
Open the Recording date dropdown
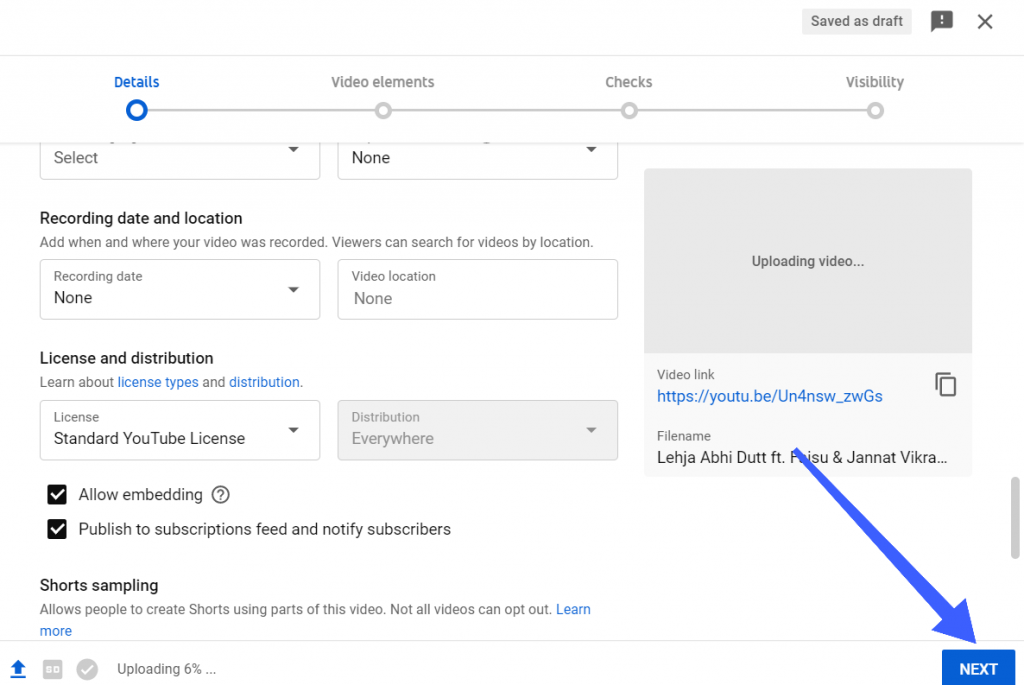[x=180, y=290]
